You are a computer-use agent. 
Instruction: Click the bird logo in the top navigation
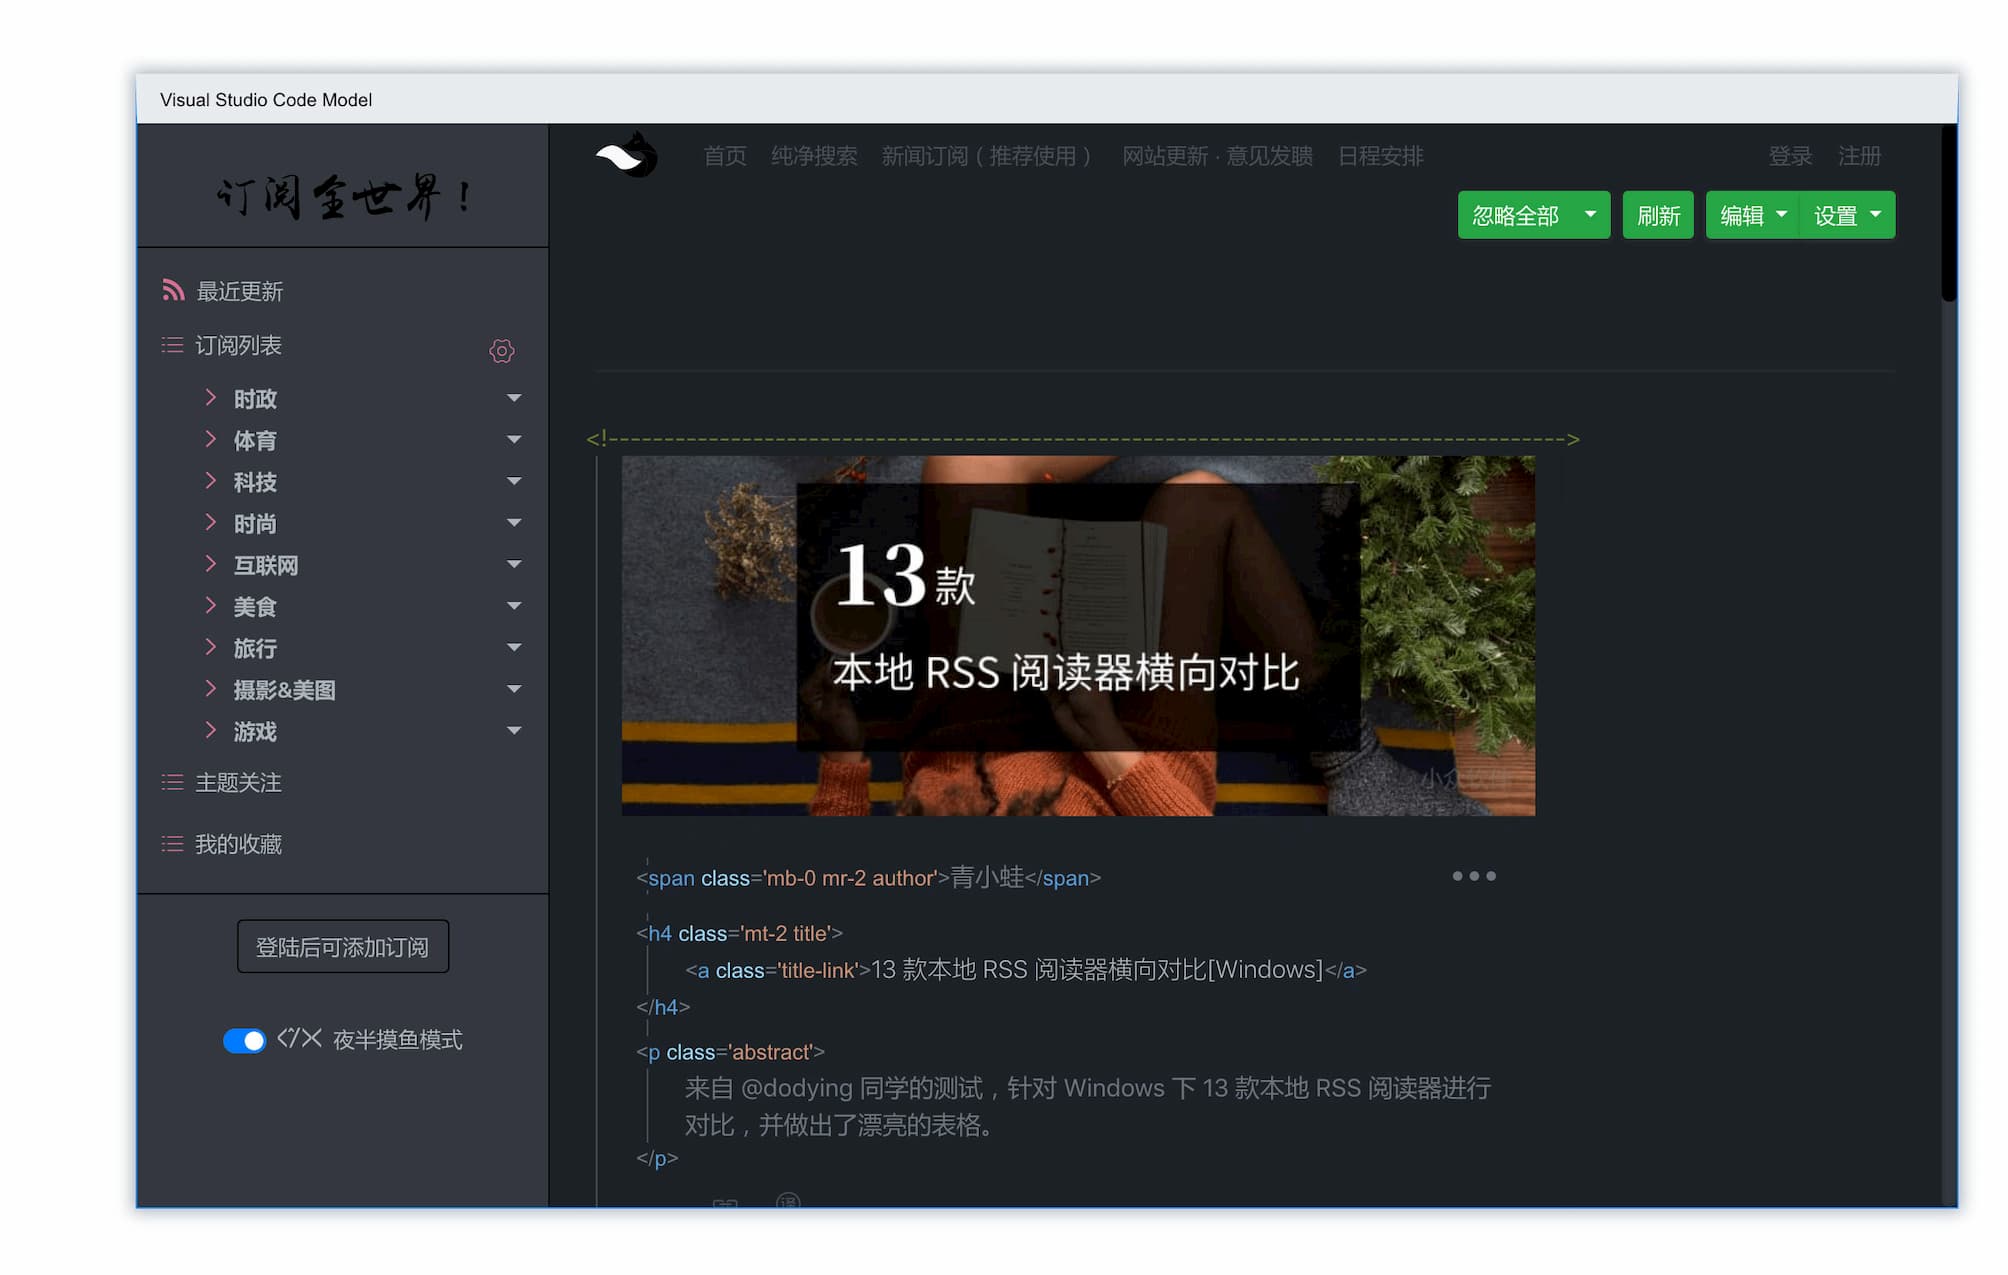tap(627, 155)
